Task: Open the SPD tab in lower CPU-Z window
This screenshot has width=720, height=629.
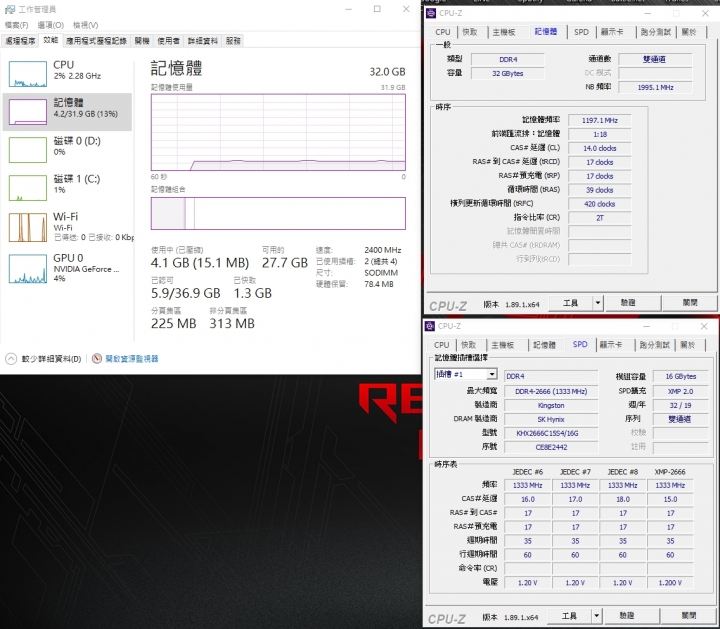Action: click(580, 344)
